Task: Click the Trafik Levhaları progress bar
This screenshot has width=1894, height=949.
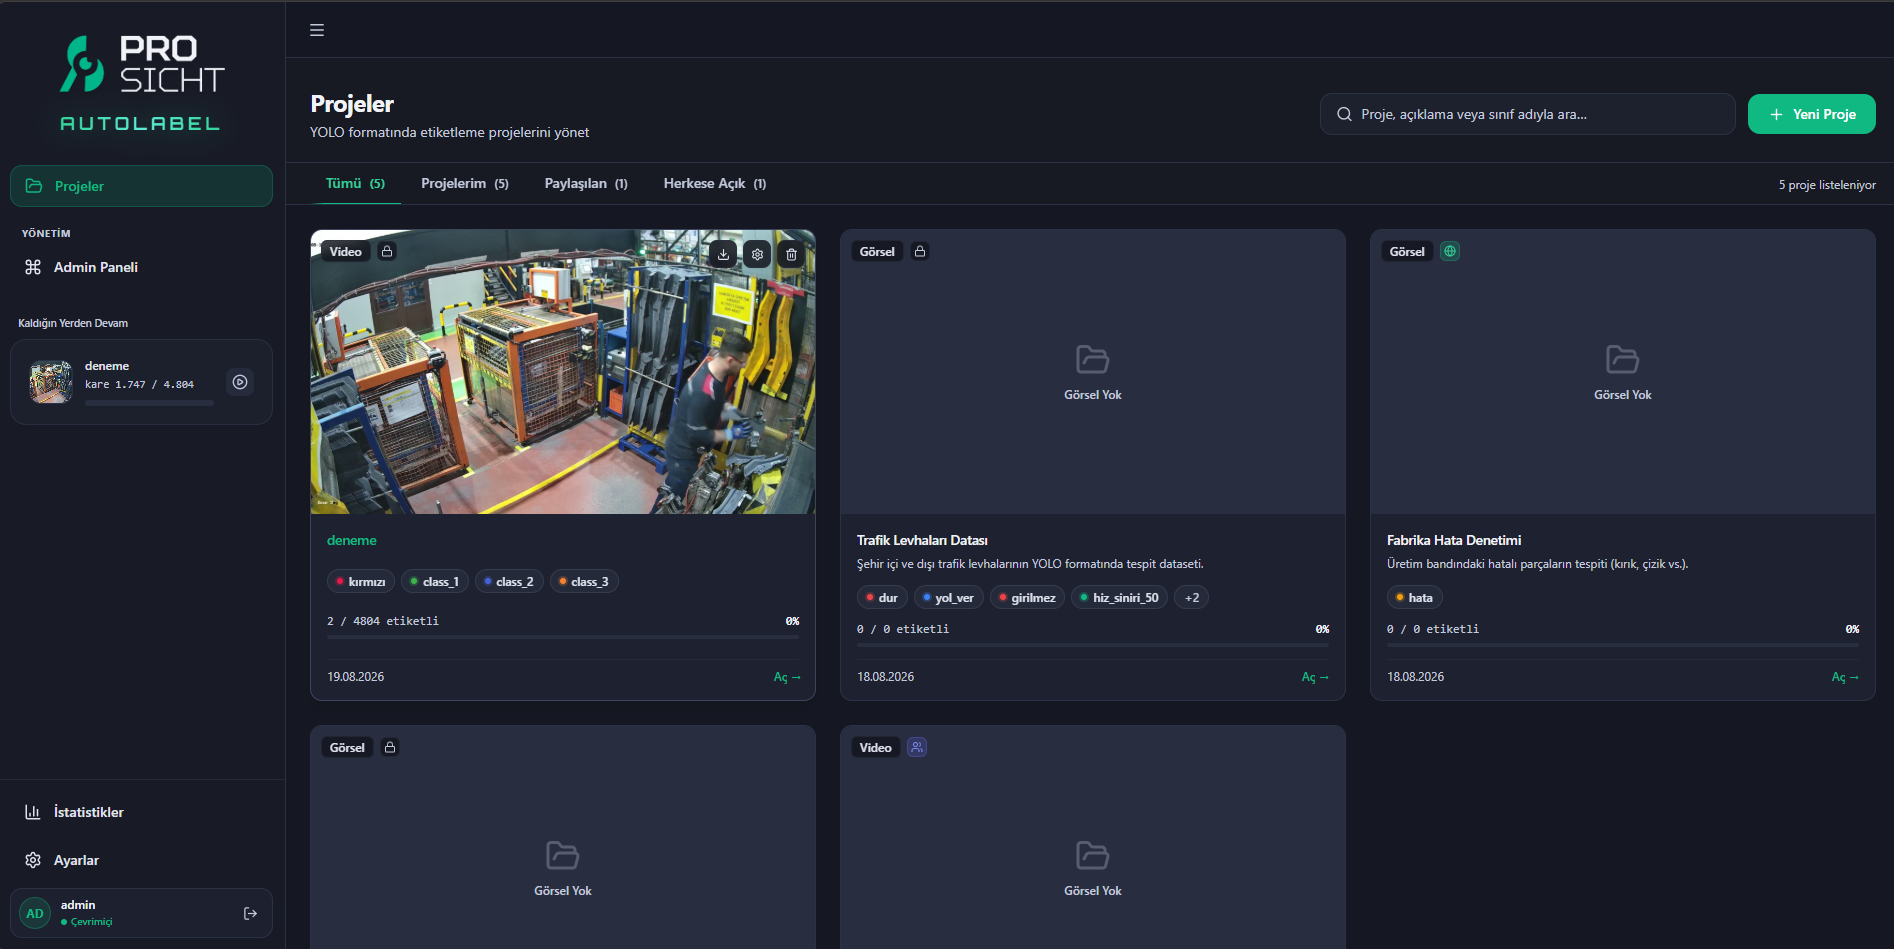Action: tap(1093, 645)
